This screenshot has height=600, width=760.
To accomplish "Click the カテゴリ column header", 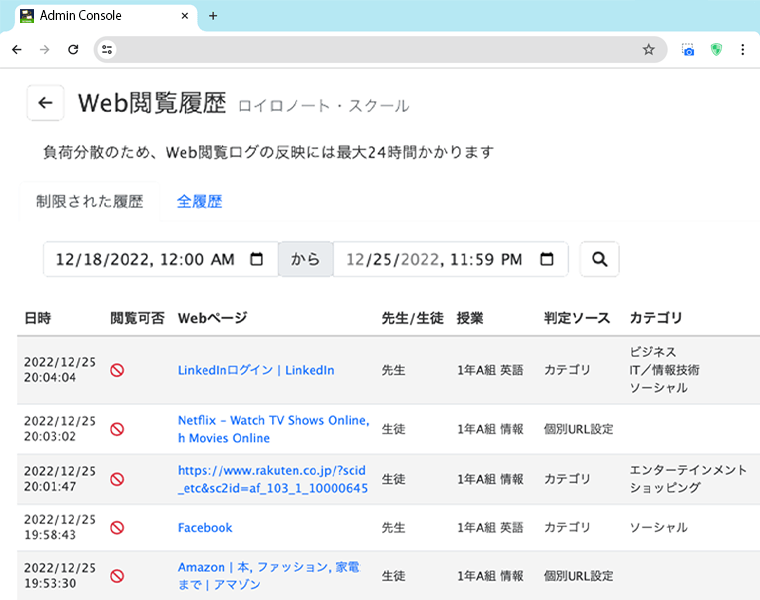I will [655, 318].
